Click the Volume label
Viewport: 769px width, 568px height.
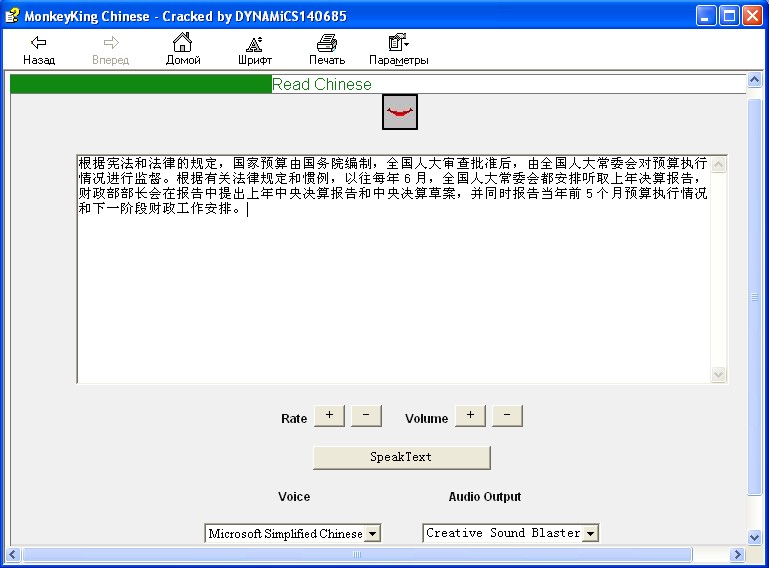[x=426, y=418]
